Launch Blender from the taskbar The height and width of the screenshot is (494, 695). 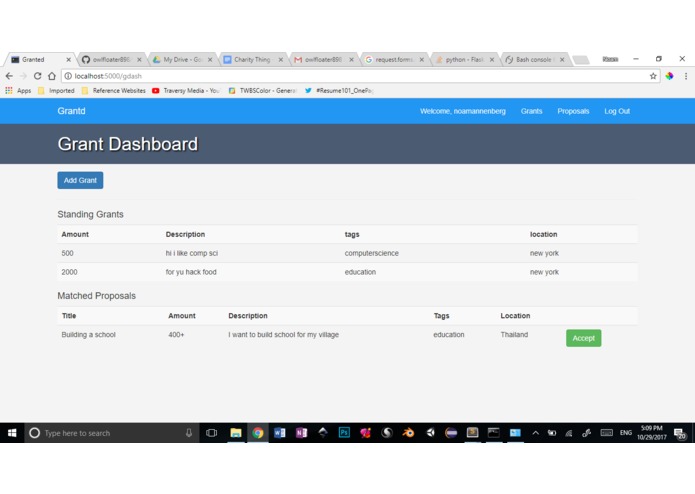(408, 433)
